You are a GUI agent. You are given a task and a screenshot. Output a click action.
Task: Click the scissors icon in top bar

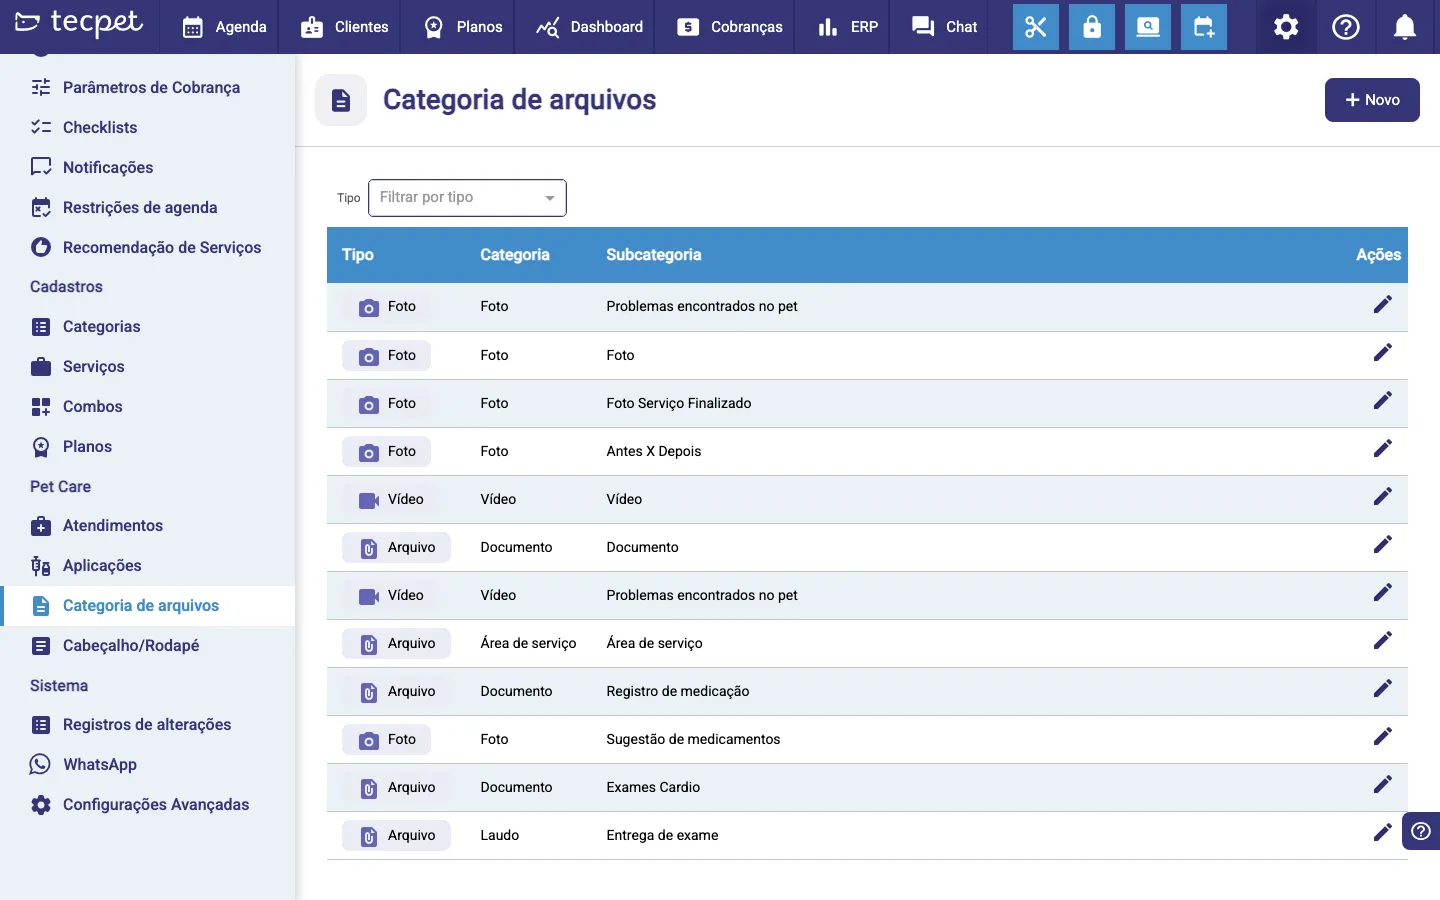pyautogui.click(x=1036, y=27)
